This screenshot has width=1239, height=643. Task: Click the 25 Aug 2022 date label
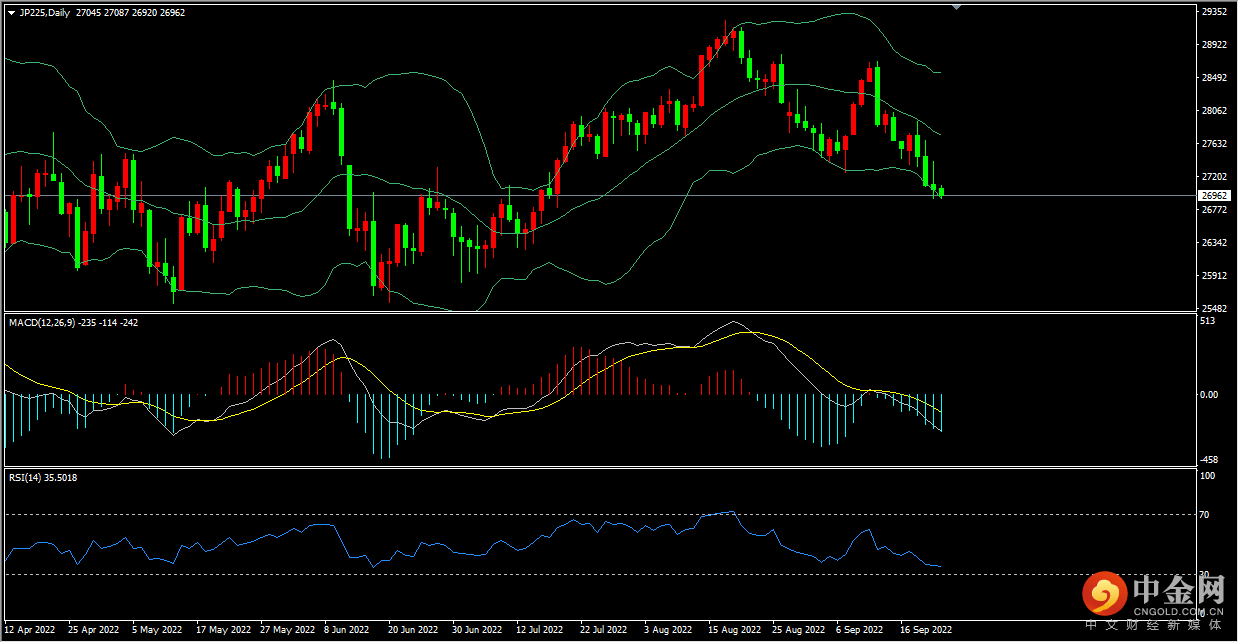coord(798,630)
